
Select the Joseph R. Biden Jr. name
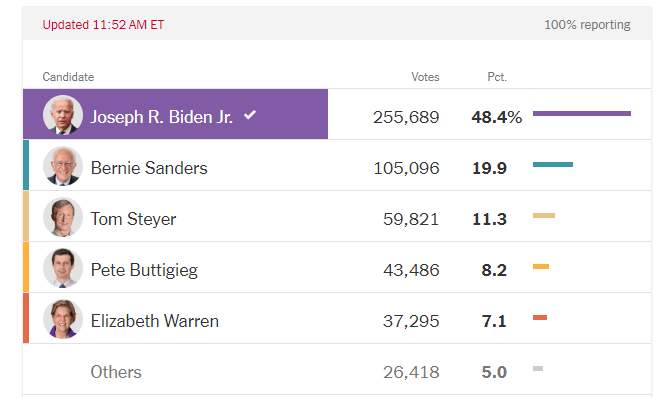pos(162,117)
